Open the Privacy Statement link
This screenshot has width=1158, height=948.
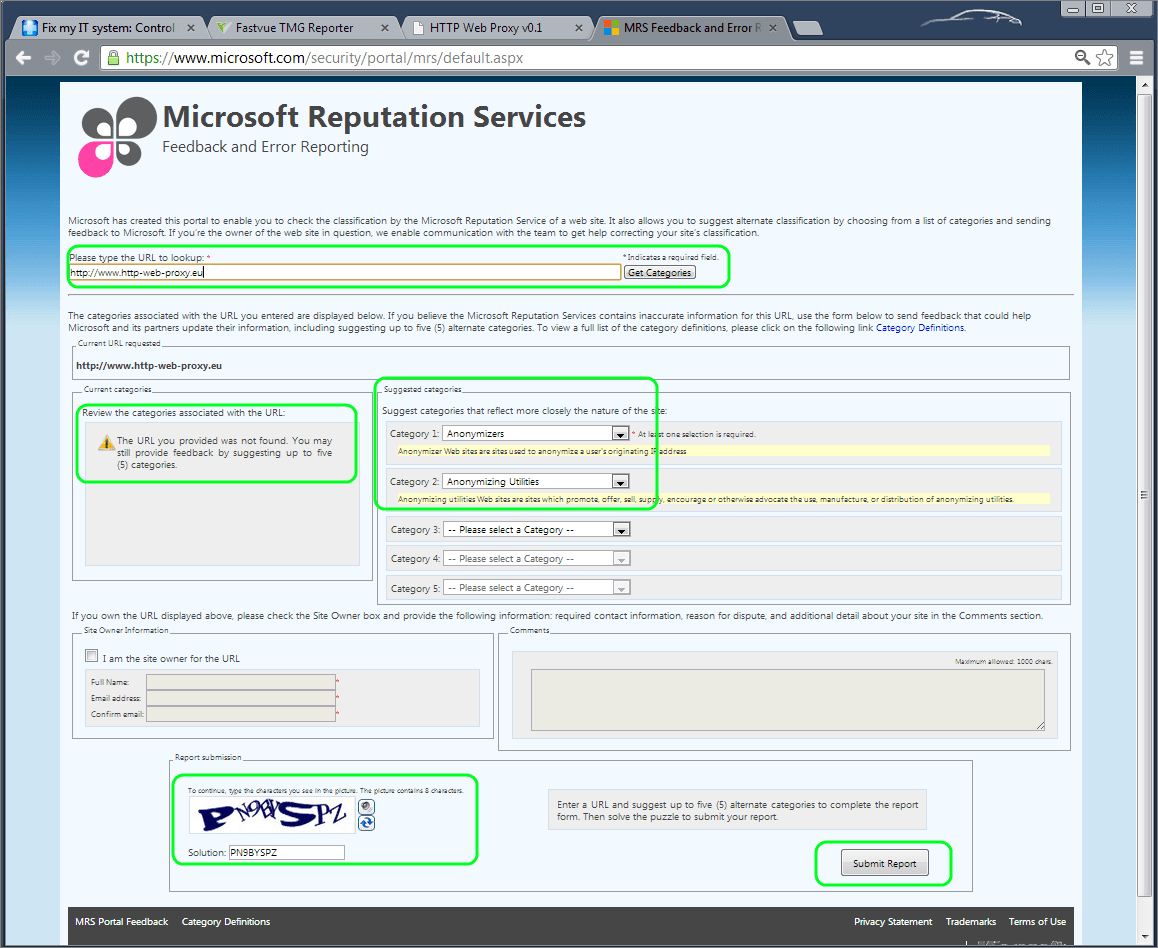(x=893, y=921)
